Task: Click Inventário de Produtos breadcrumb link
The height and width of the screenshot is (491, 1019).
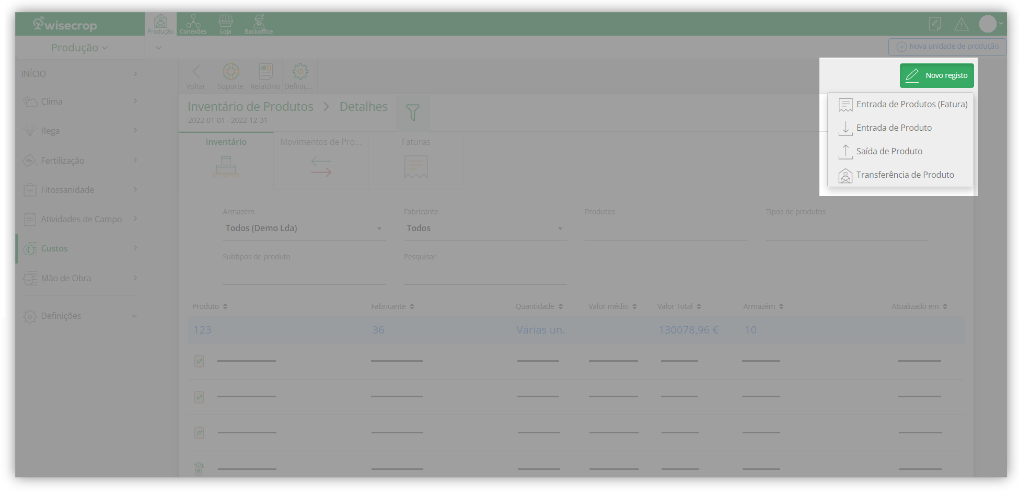Action: [x=250, y=107]
